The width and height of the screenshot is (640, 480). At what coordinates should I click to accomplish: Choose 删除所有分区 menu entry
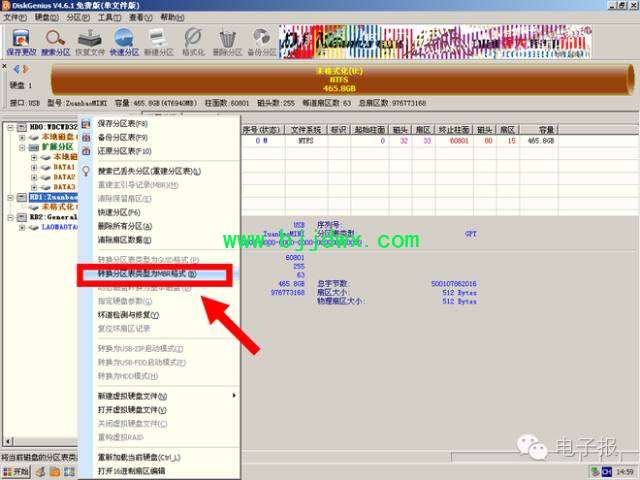(x=125, y=226)
